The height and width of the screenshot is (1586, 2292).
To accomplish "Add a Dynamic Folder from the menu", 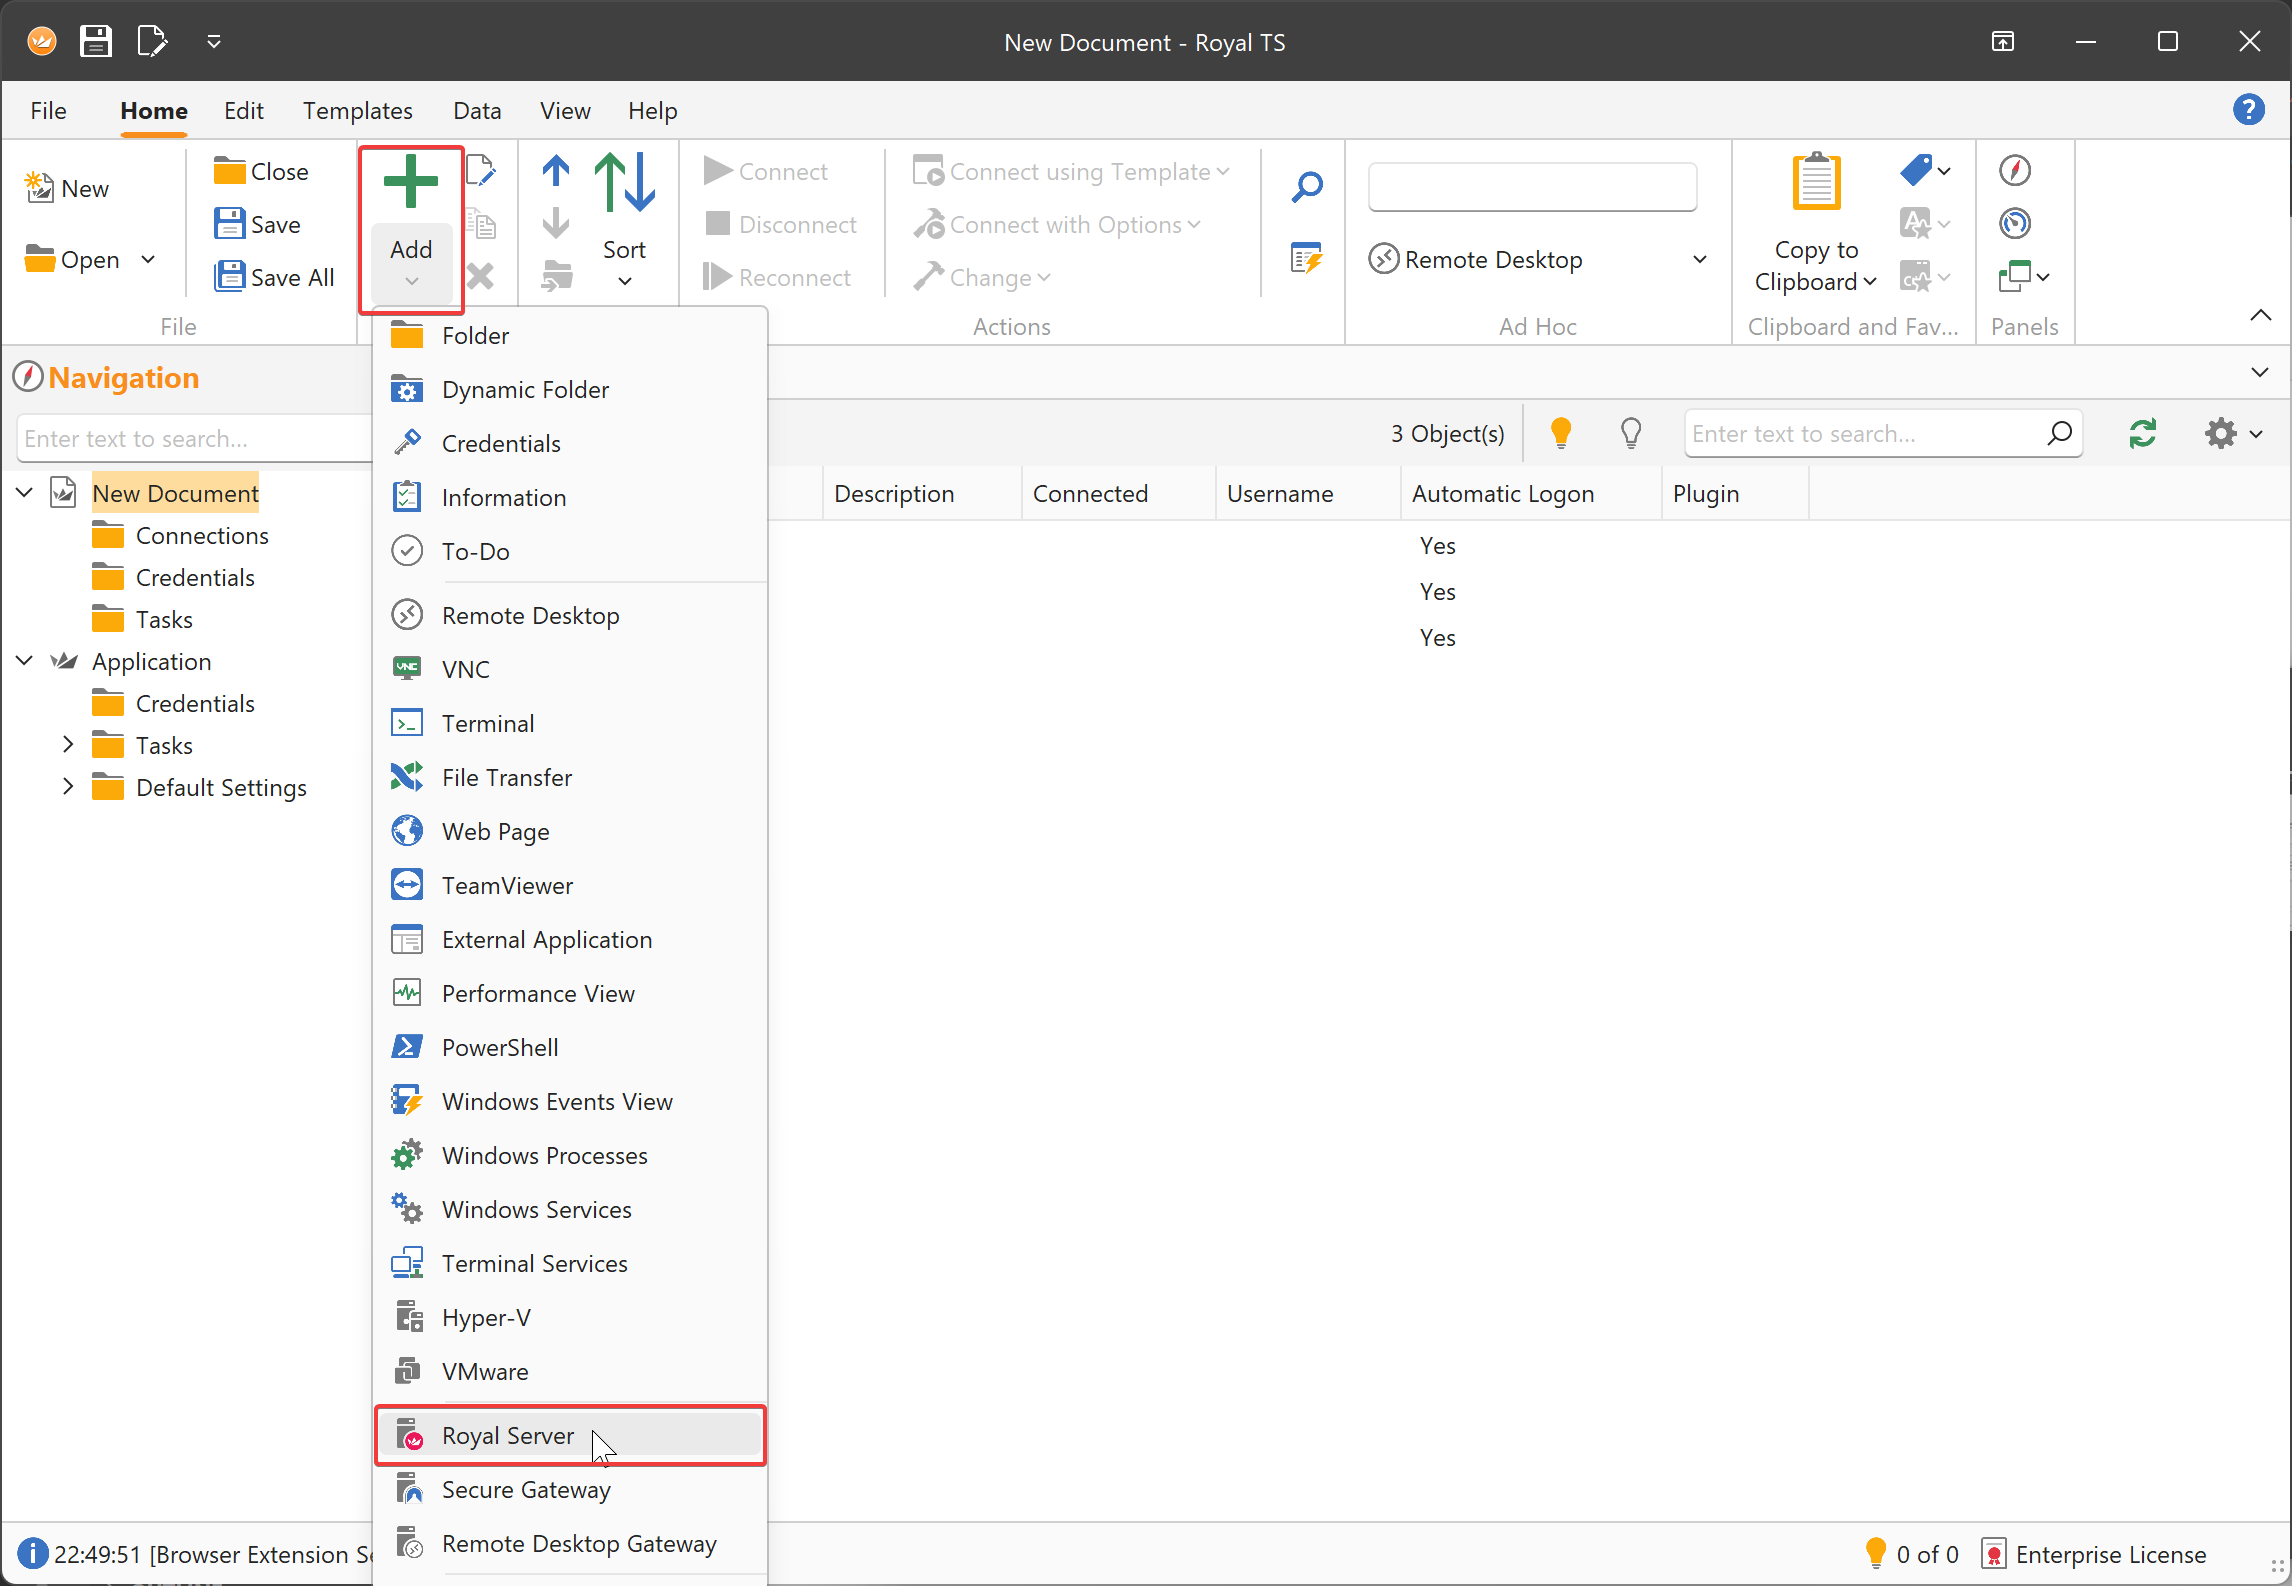I will coord(571,389).
